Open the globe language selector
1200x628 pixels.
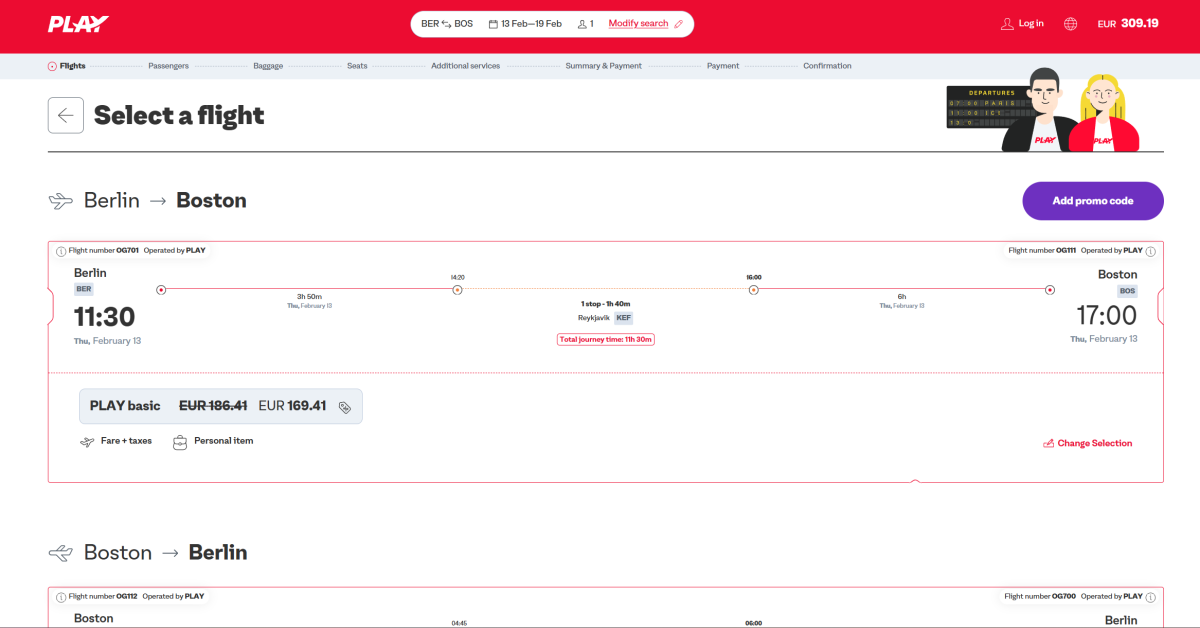tap(1070, 24)
